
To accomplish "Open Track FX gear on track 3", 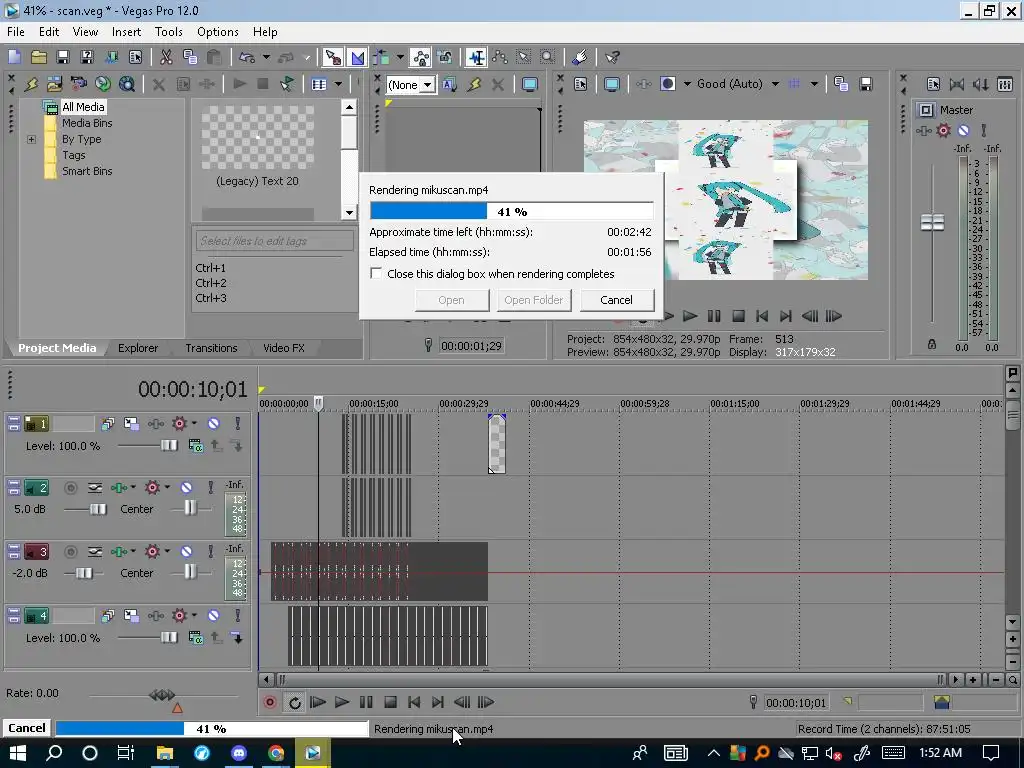I will [152, 552].
